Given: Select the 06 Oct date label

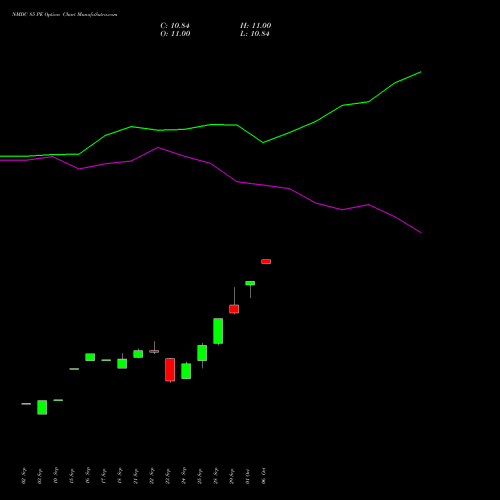Looking at the screenshot, I should 264,476.
